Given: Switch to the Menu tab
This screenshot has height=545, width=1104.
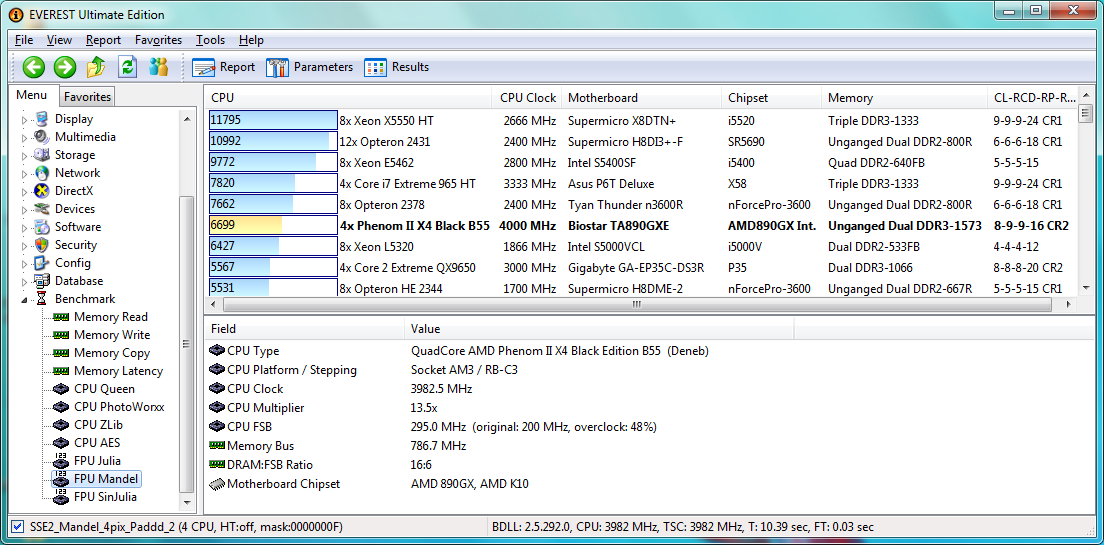Looking at the screenshot, I should pyautogui.click(x=32, y=95).
